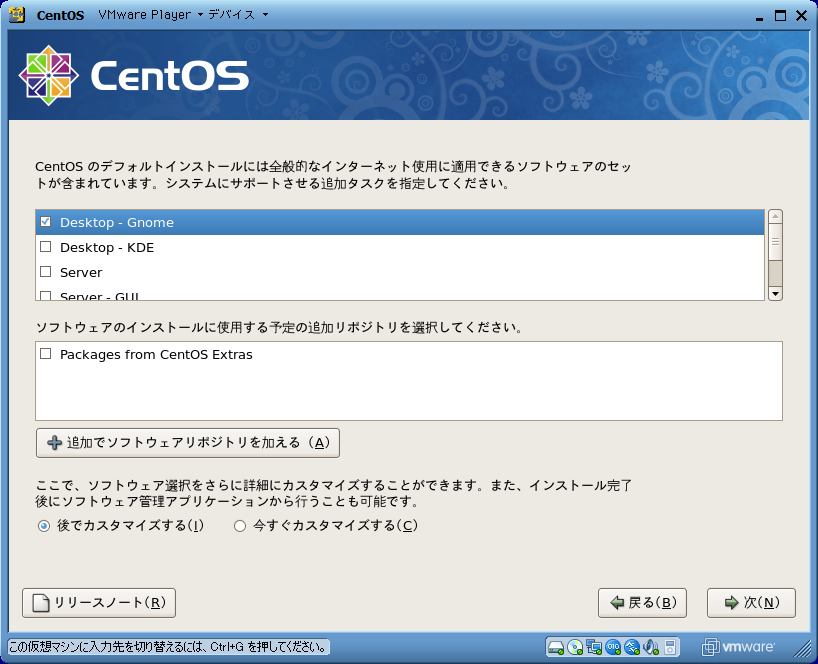Select the 後でカスタマイズする radio button

tap(44, 526)
